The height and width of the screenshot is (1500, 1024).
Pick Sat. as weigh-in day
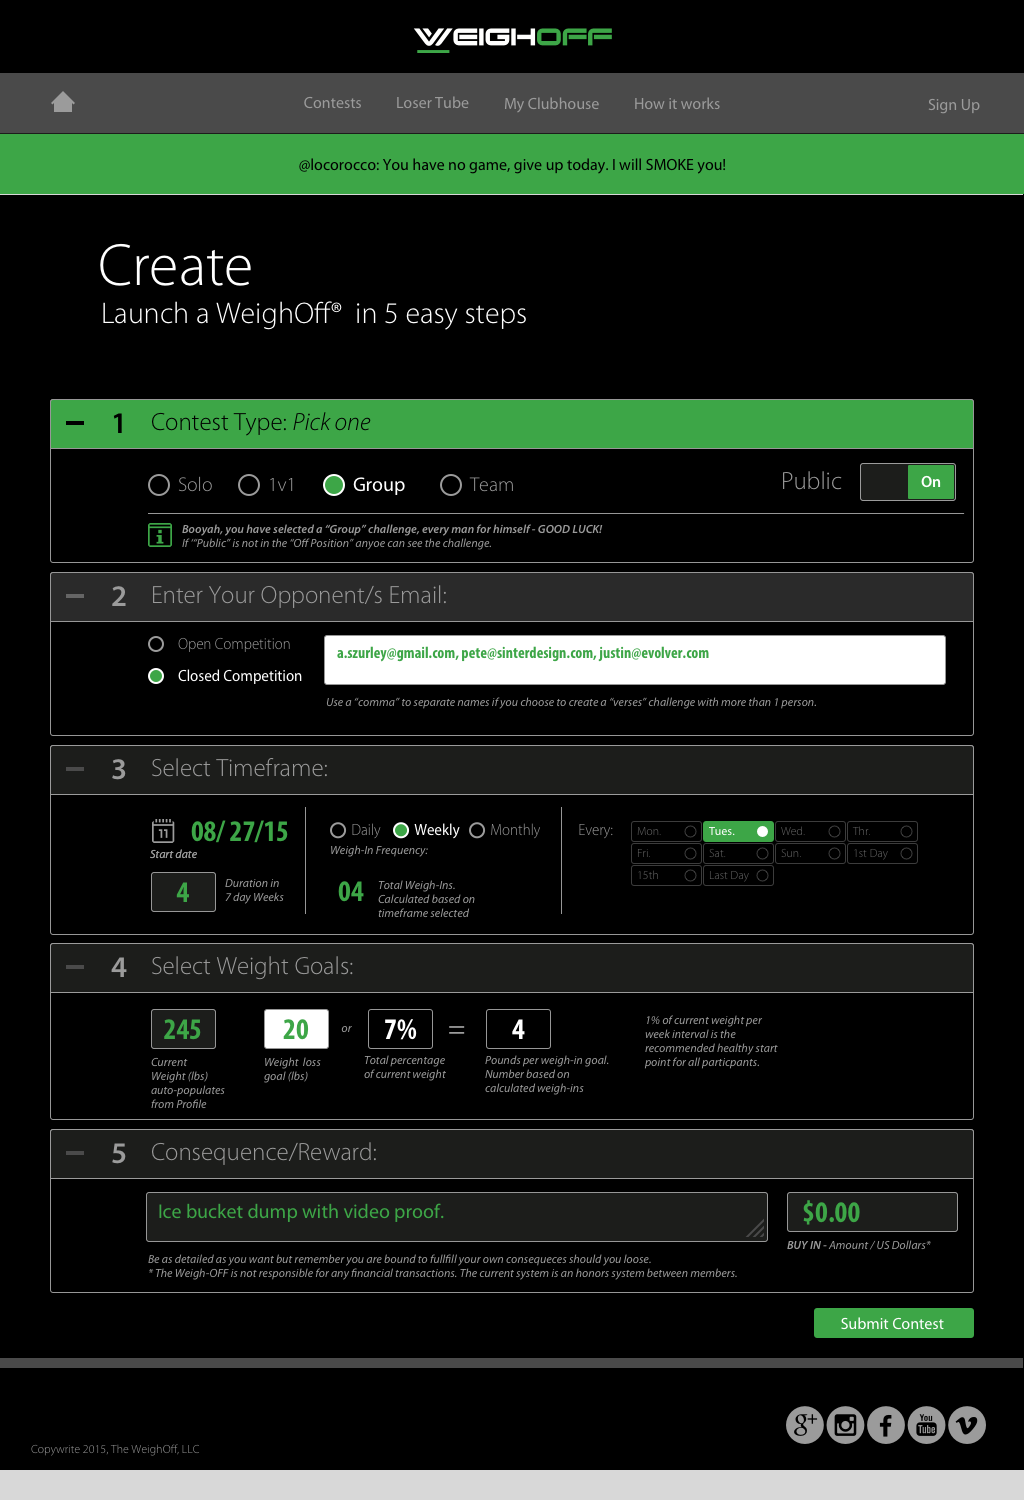coord(738,853)
